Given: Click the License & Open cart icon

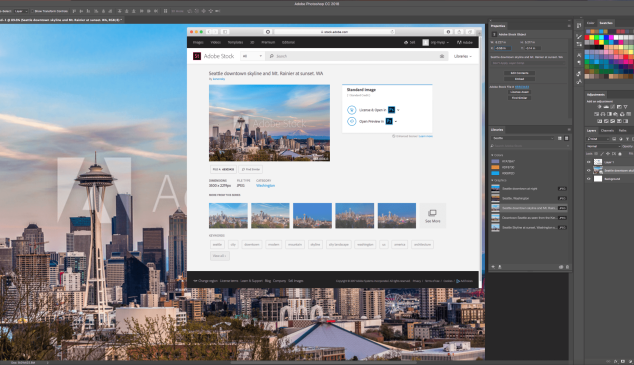Looking at the screenshot, I should click(x=352, y=110).
